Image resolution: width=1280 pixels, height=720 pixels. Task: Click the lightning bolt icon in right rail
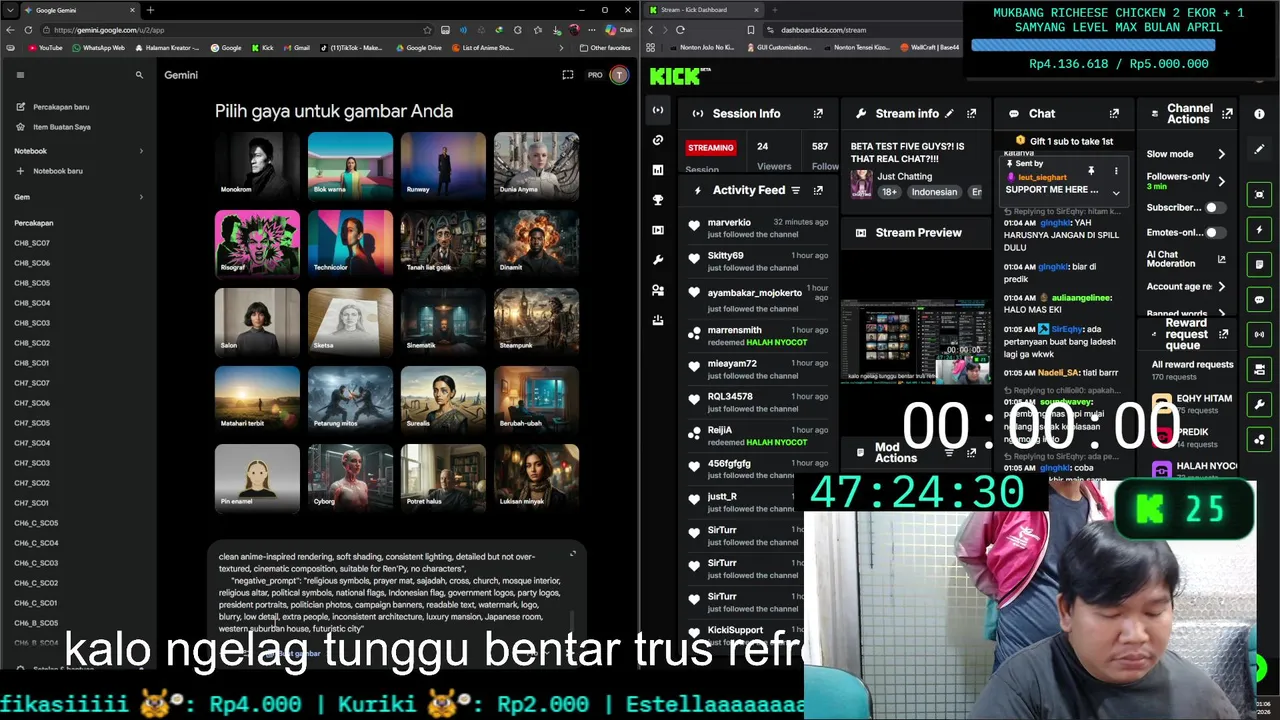1259,230
